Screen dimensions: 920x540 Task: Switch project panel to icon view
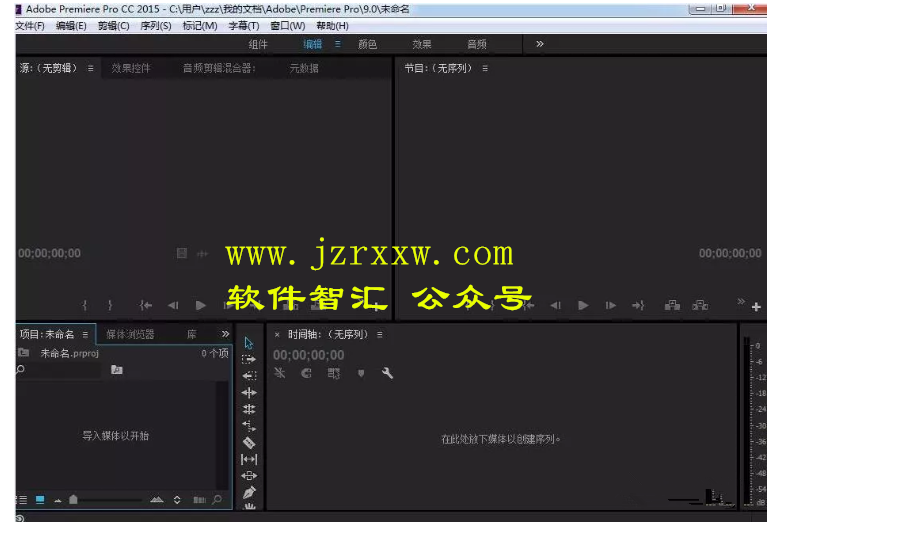click(x=40, y=500)
